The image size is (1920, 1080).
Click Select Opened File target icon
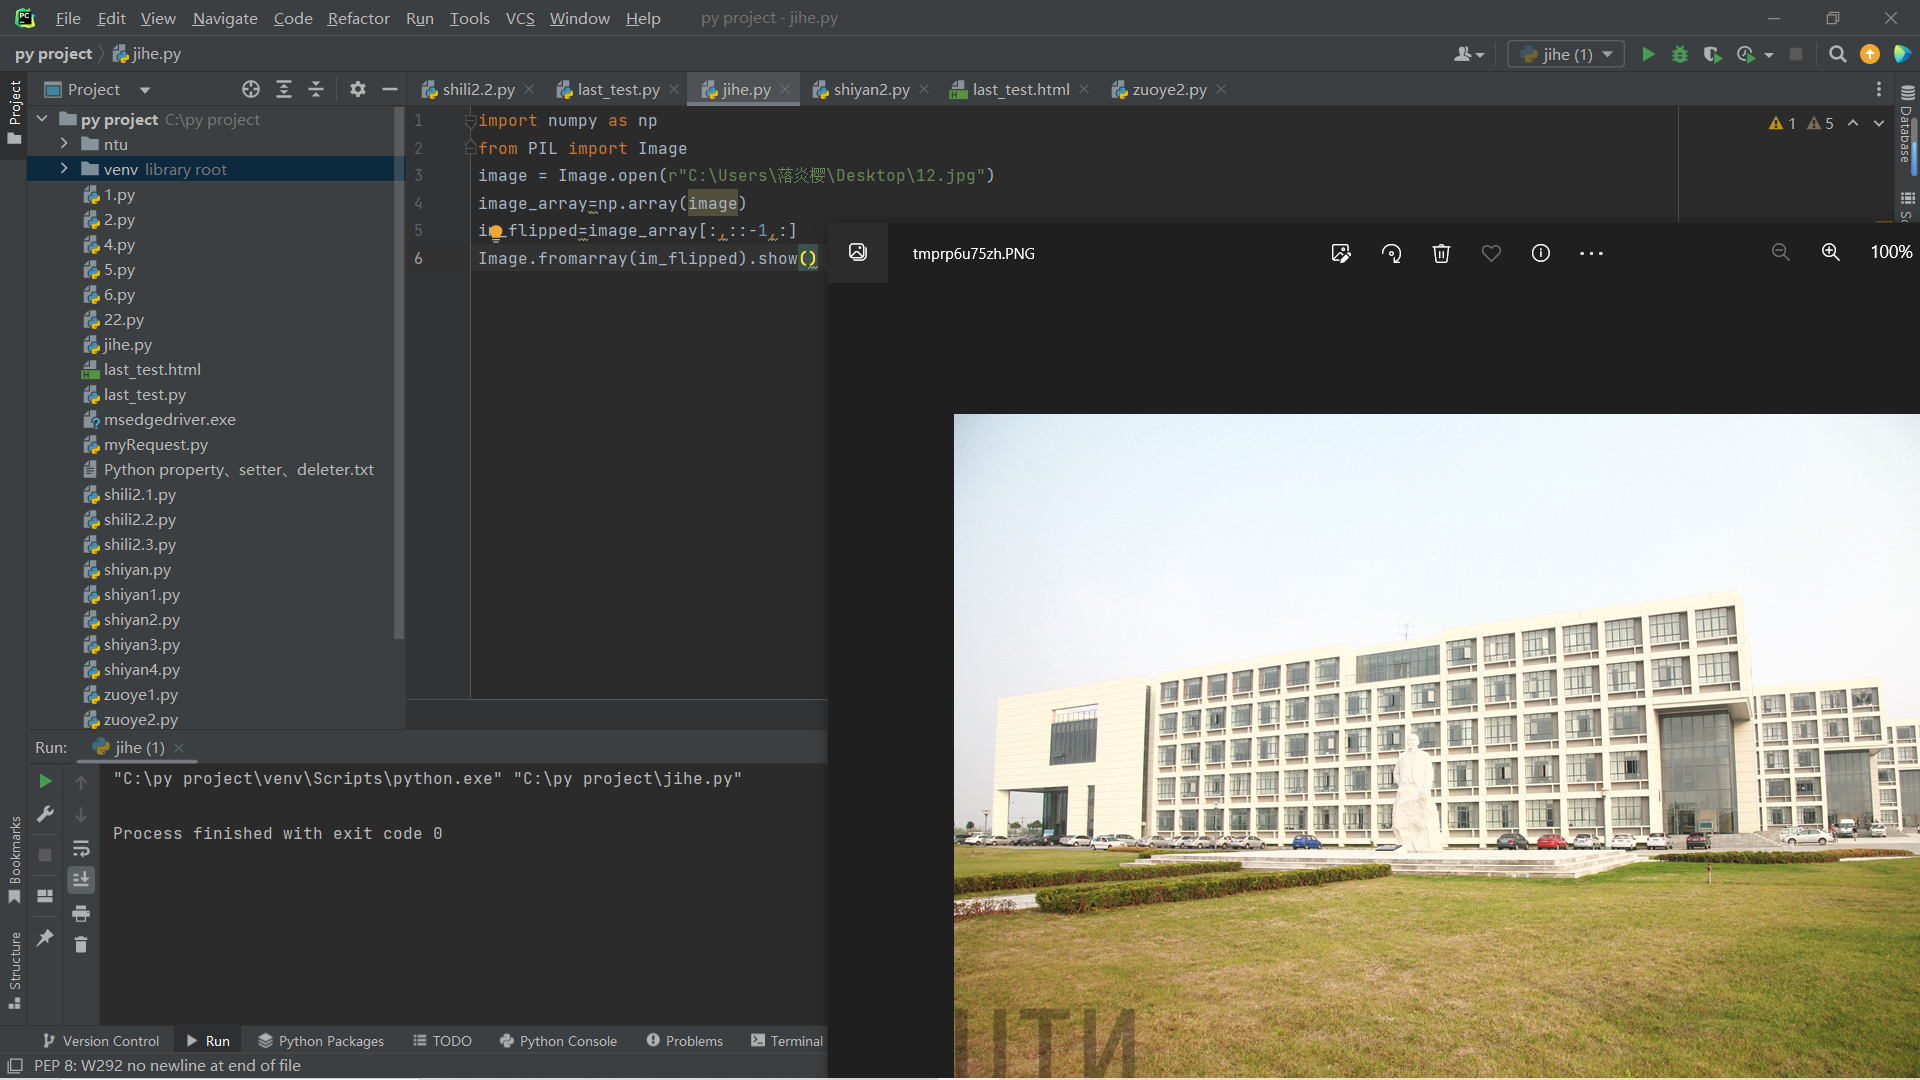pyautogui.click(x=251, y=89)
